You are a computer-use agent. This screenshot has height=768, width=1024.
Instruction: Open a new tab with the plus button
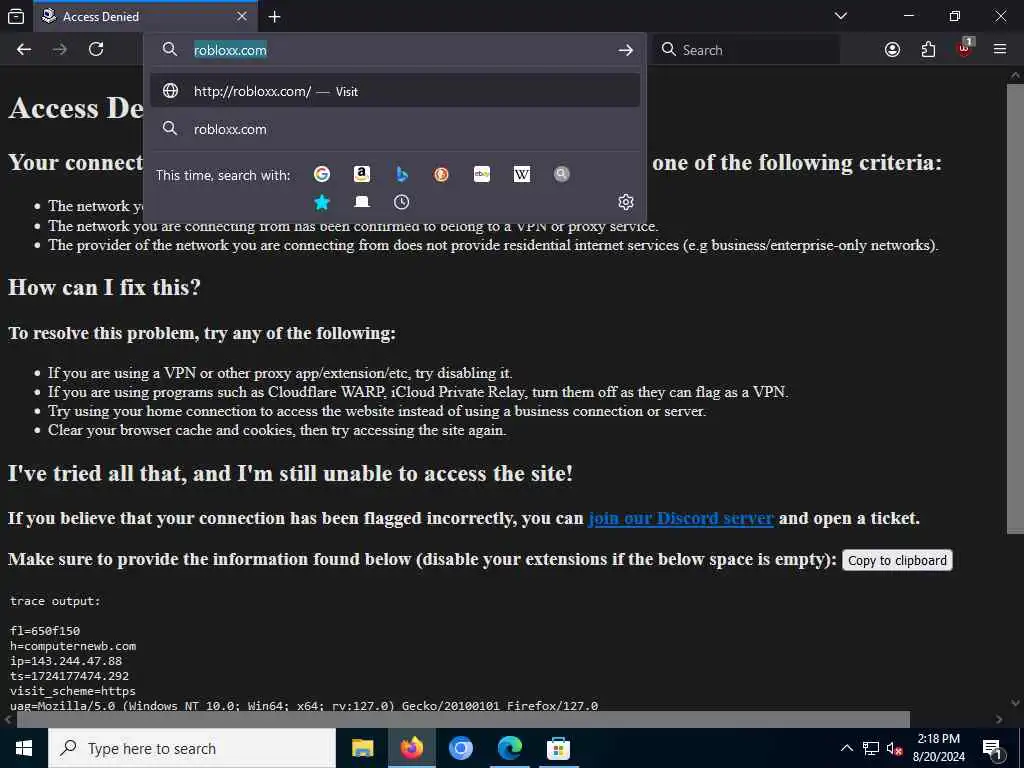click(x=274, y=17)
